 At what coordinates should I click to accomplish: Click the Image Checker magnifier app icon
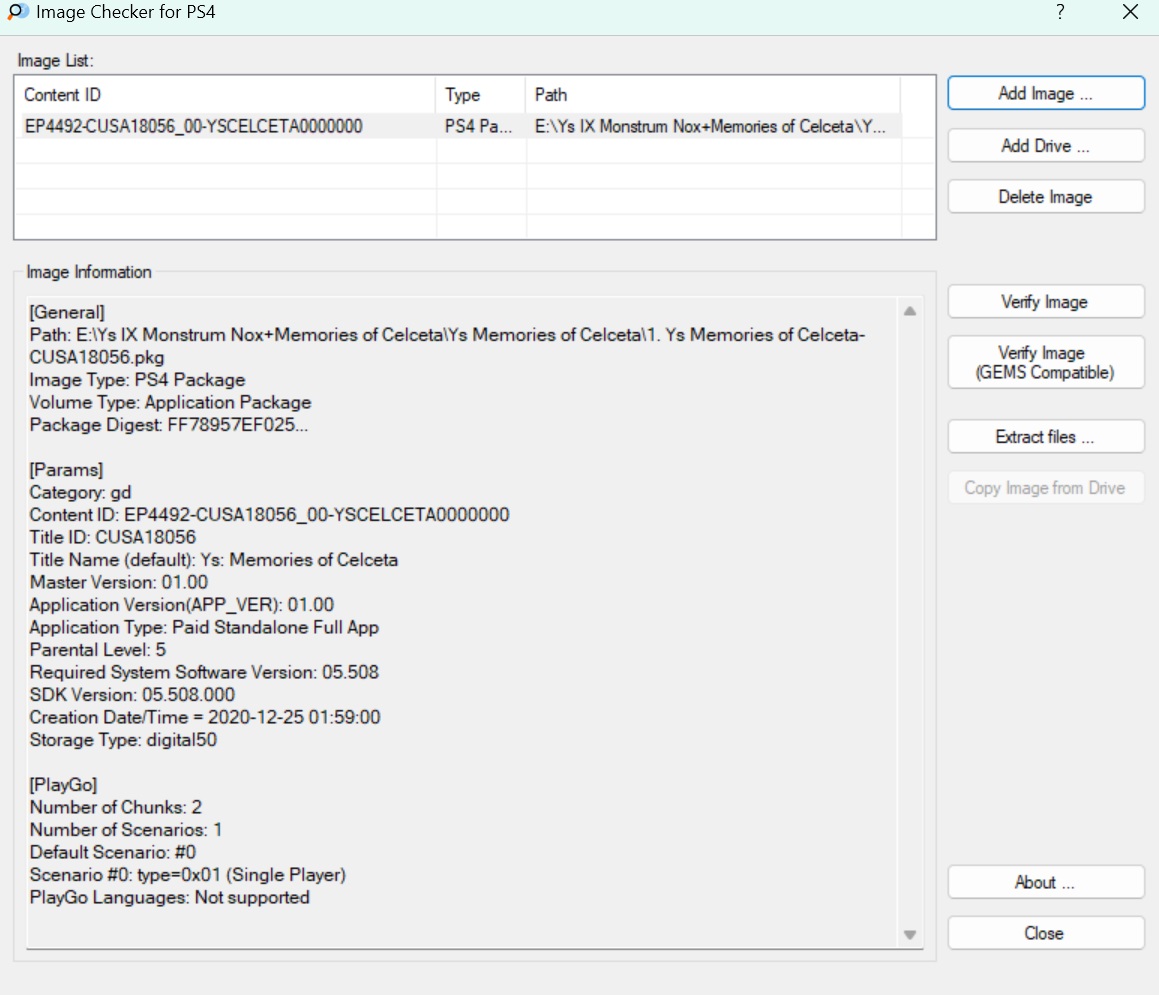pos(18,13)
